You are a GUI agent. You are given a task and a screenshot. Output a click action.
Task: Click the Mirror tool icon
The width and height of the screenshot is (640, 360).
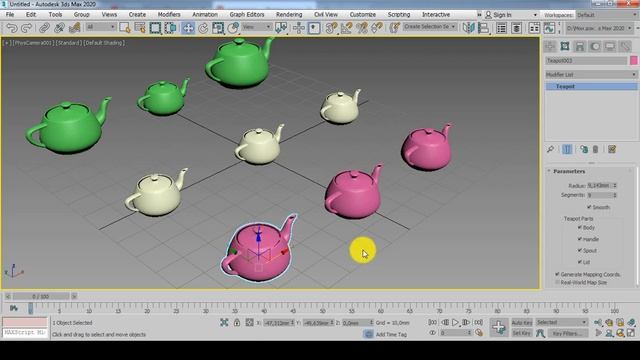pyautogui.click(x=469, y=28)
